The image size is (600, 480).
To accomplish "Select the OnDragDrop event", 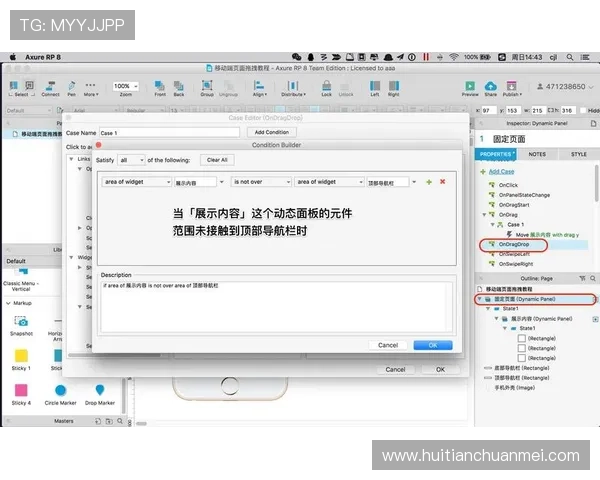I will pyautogui.click(x=514, y=244).
